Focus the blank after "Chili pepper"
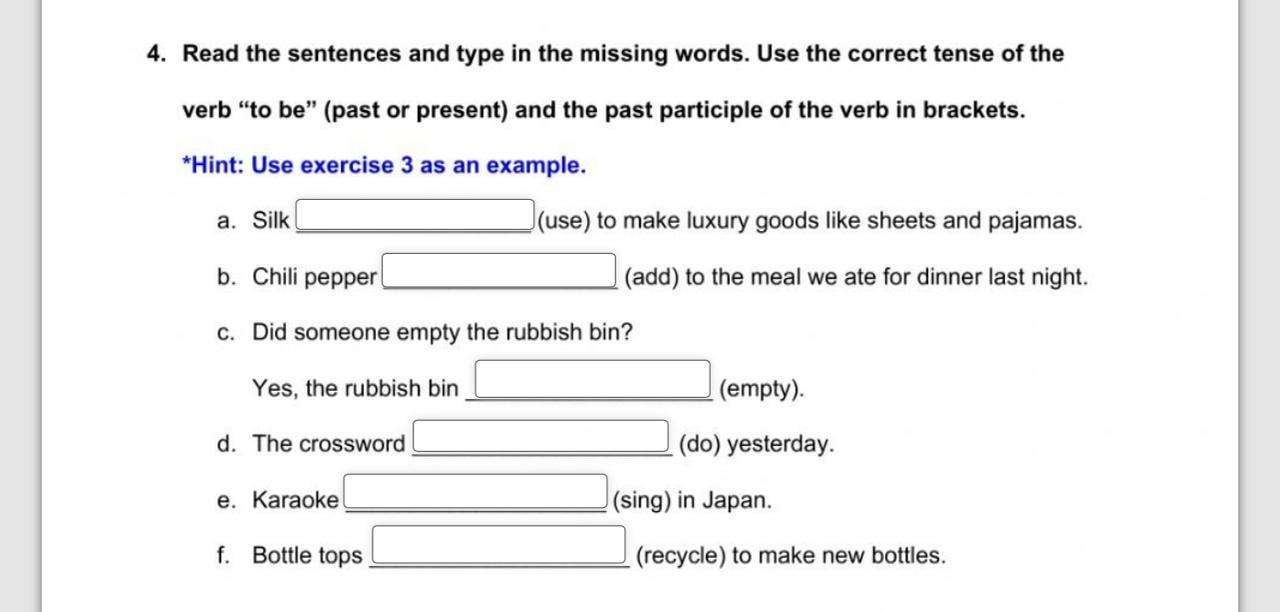This screenshot has width=1280, height=612. (498, 271)
